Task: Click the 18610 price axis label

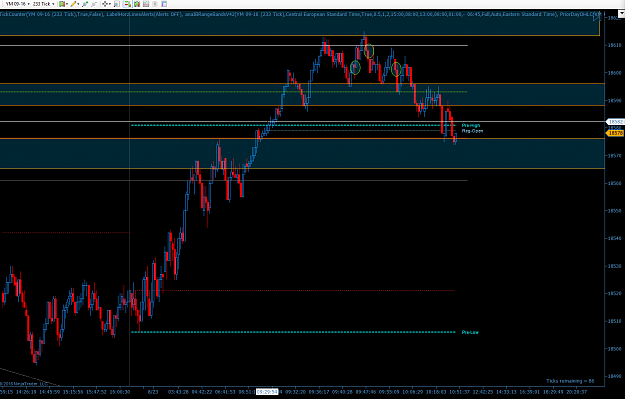Action: click(615, 45)
